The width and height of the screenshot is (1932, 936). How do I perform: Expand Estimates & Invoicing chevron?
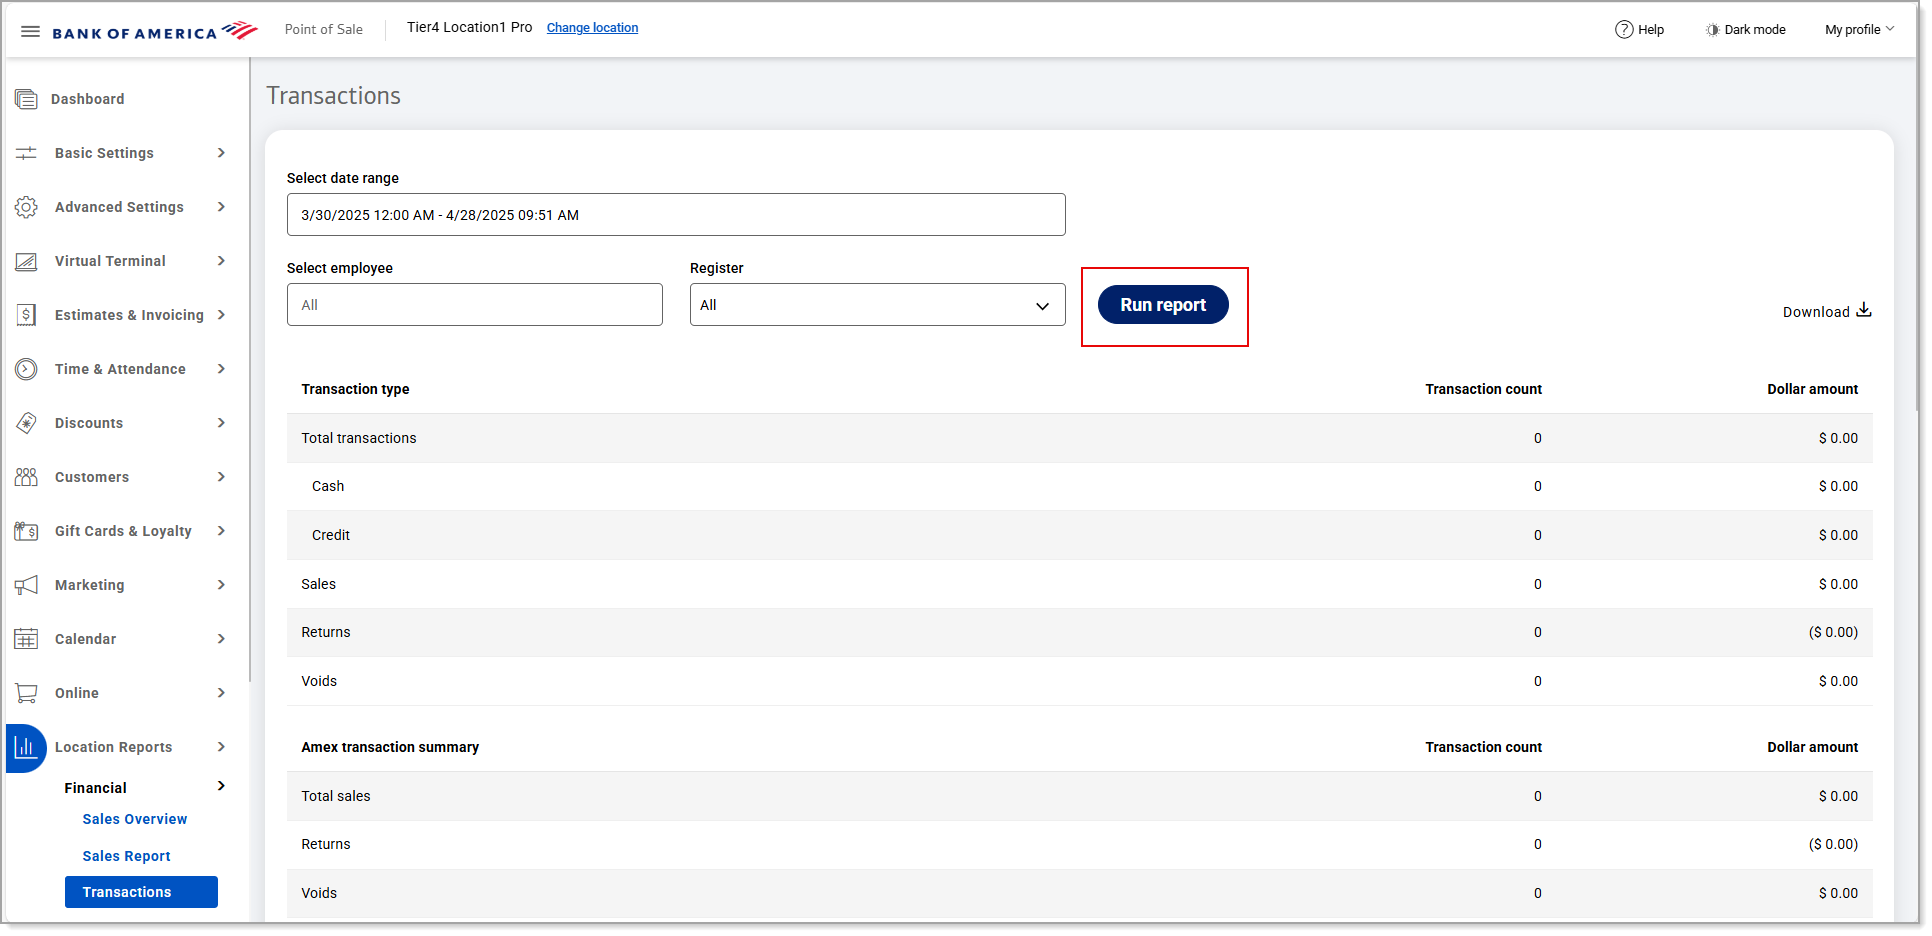(221, 315)
